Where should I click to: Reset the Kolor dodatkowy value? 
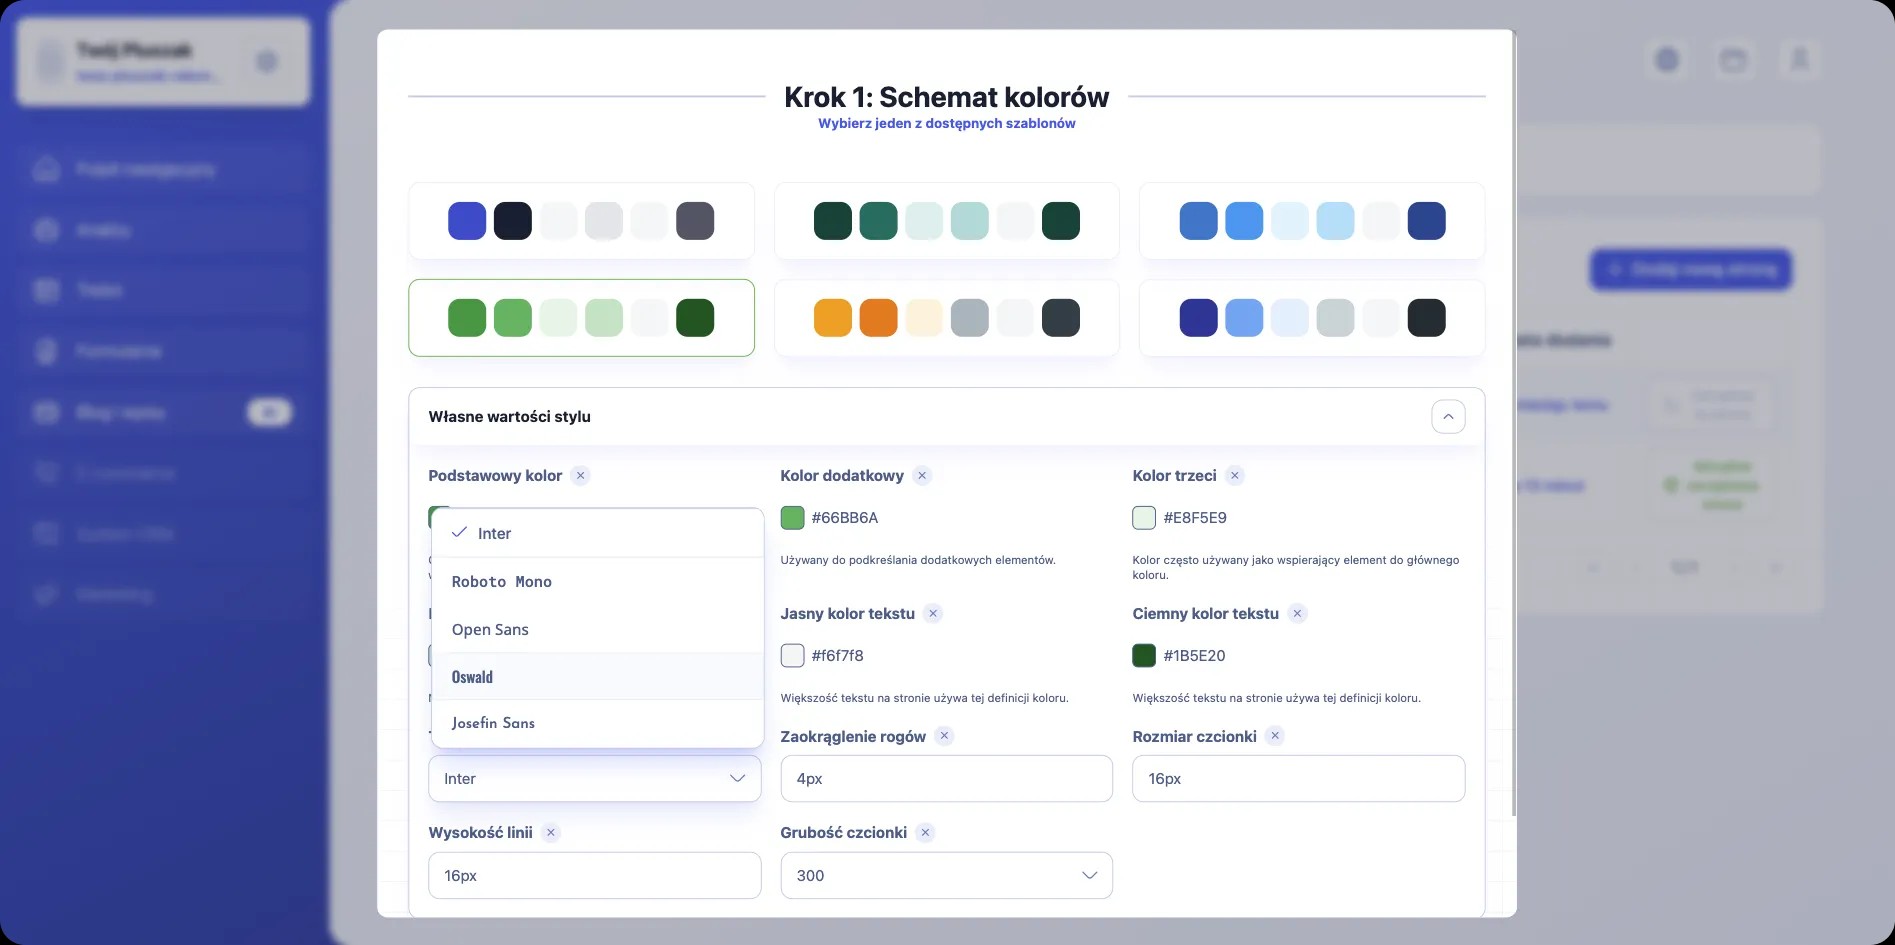(x=922, y=476)
